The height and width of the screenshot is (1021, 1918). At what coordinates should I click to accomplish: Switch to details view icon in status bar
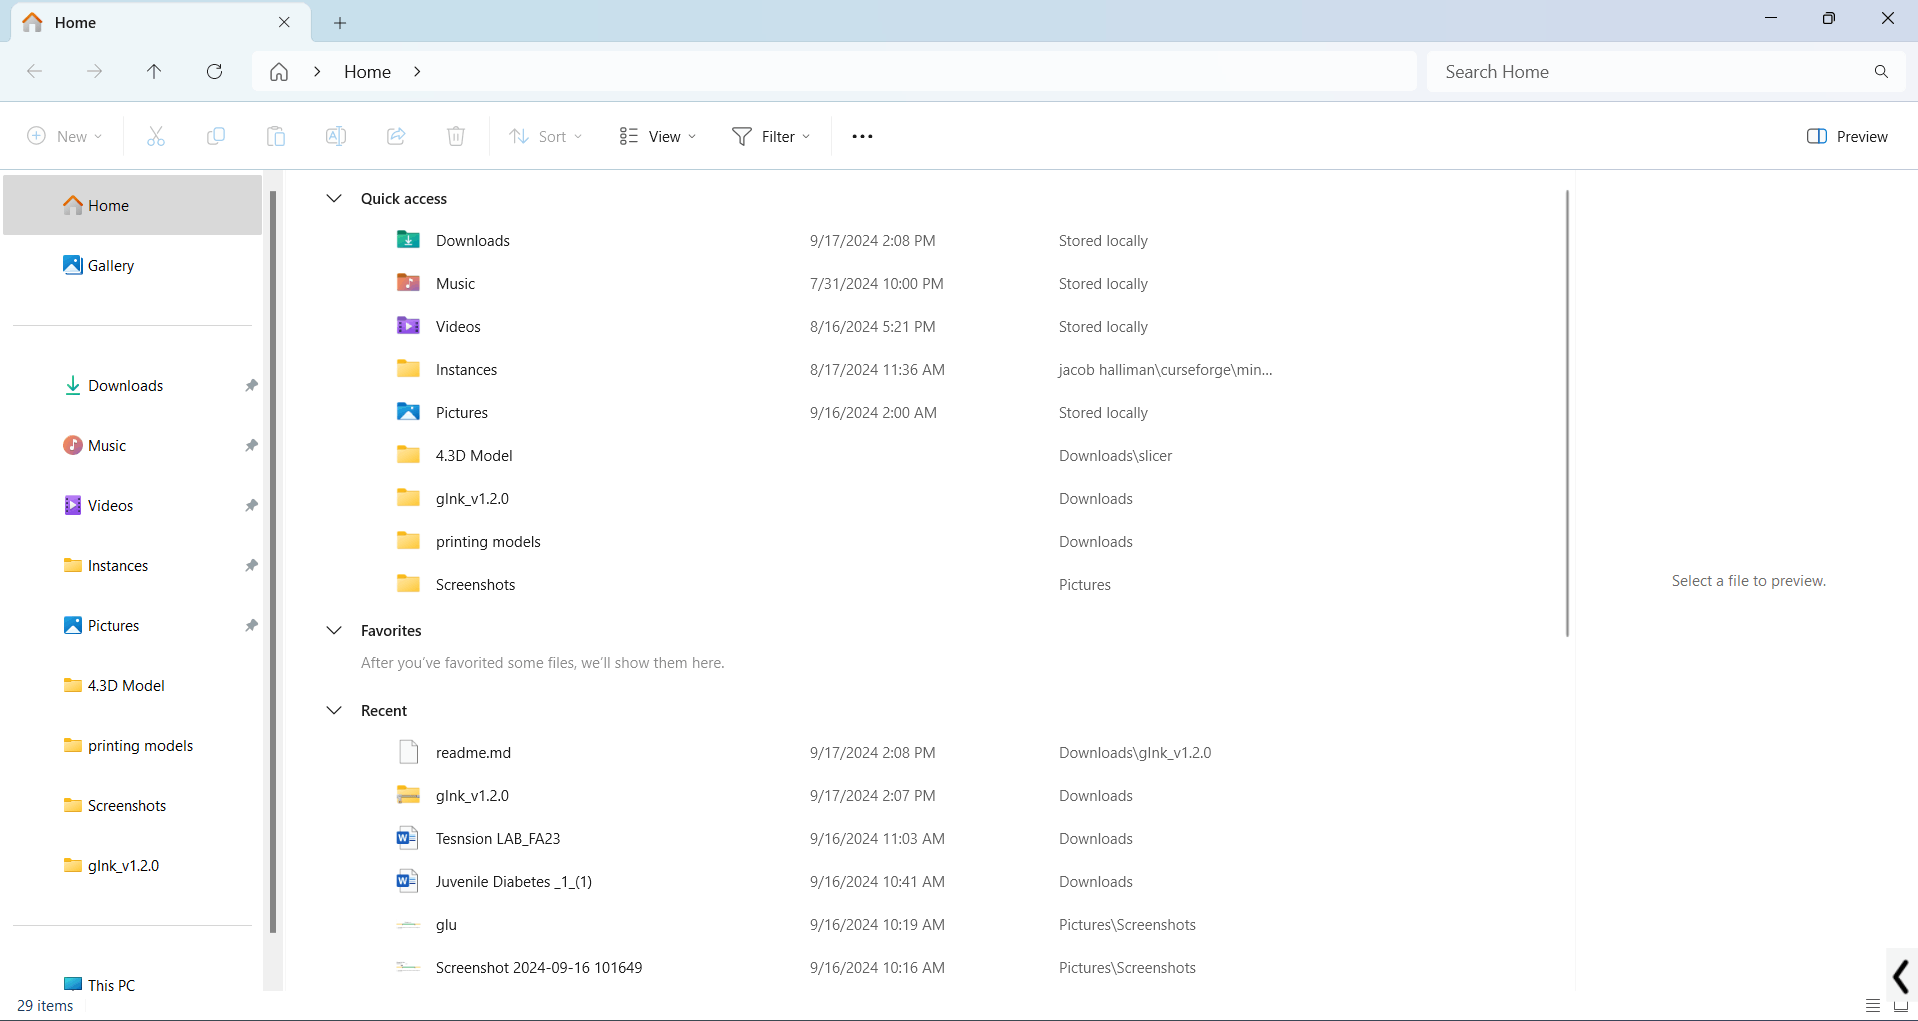coord(1872,1006)
